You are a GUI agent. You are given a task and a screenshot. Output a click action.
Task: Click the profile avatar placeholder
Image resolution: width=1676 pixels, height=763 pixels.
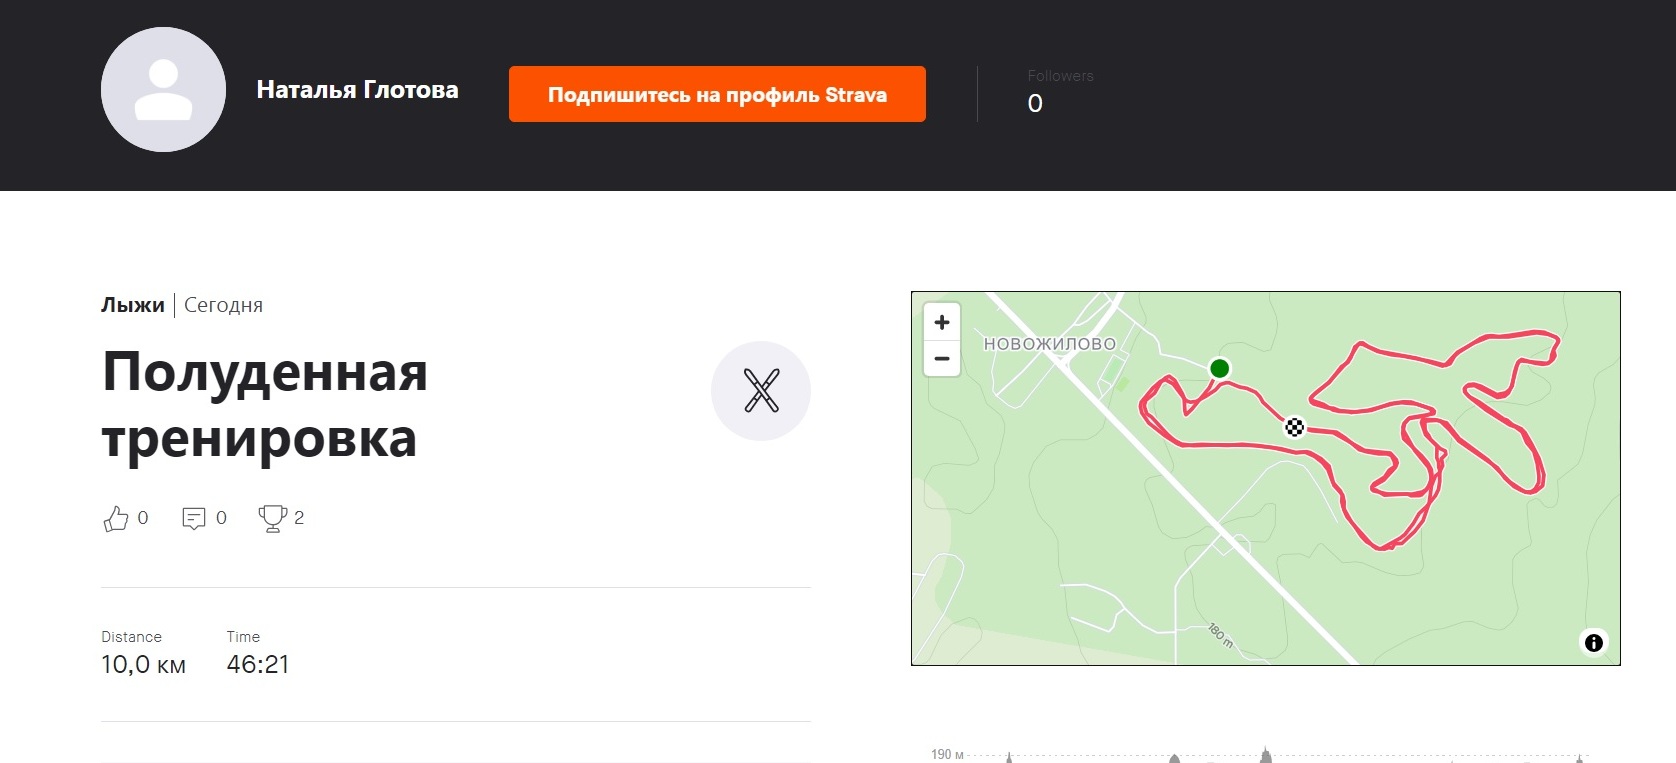[163, 90]
